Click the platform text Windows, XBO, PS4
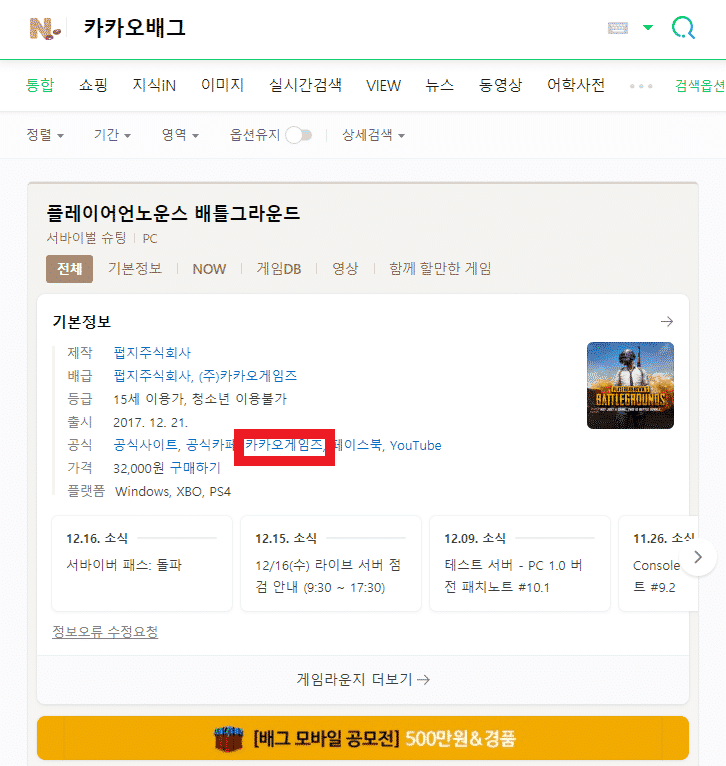This screenshot has width=726, height=766. 173,491
